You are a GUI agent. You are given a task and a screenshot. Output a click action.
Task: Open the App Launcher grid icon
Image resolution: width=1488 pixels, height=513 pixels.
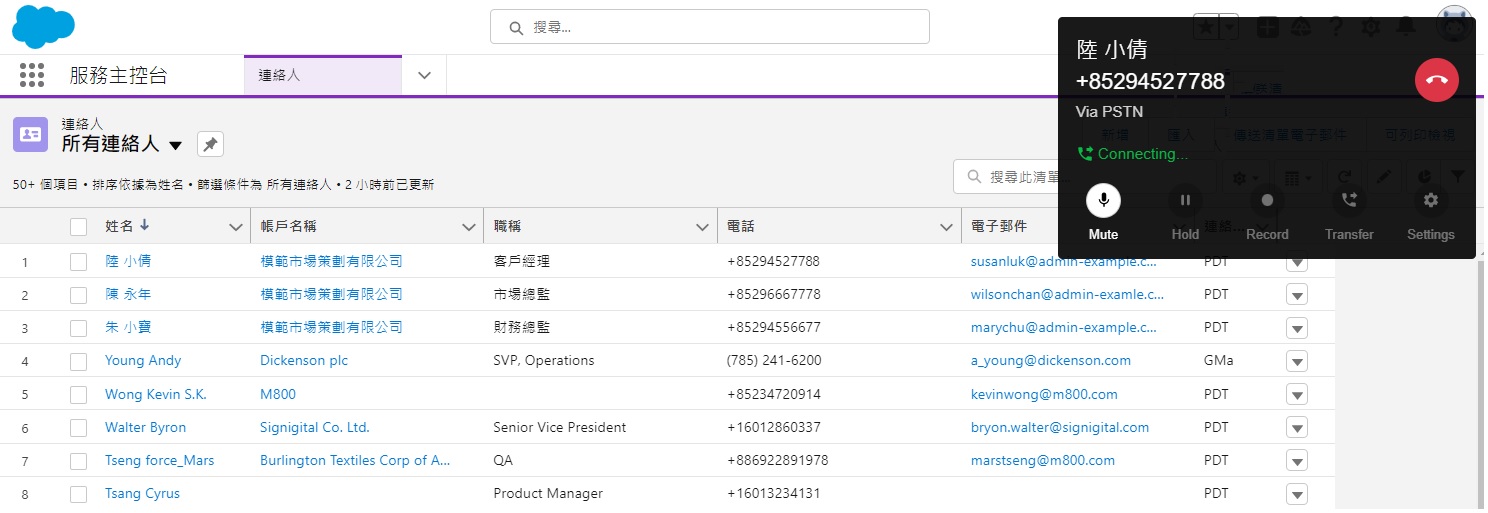[x=32, y=75]
